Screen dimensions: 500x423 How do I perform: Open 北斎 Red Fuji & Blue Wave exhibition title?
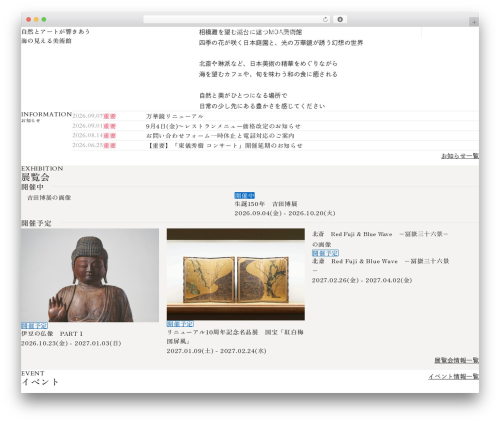380,266
